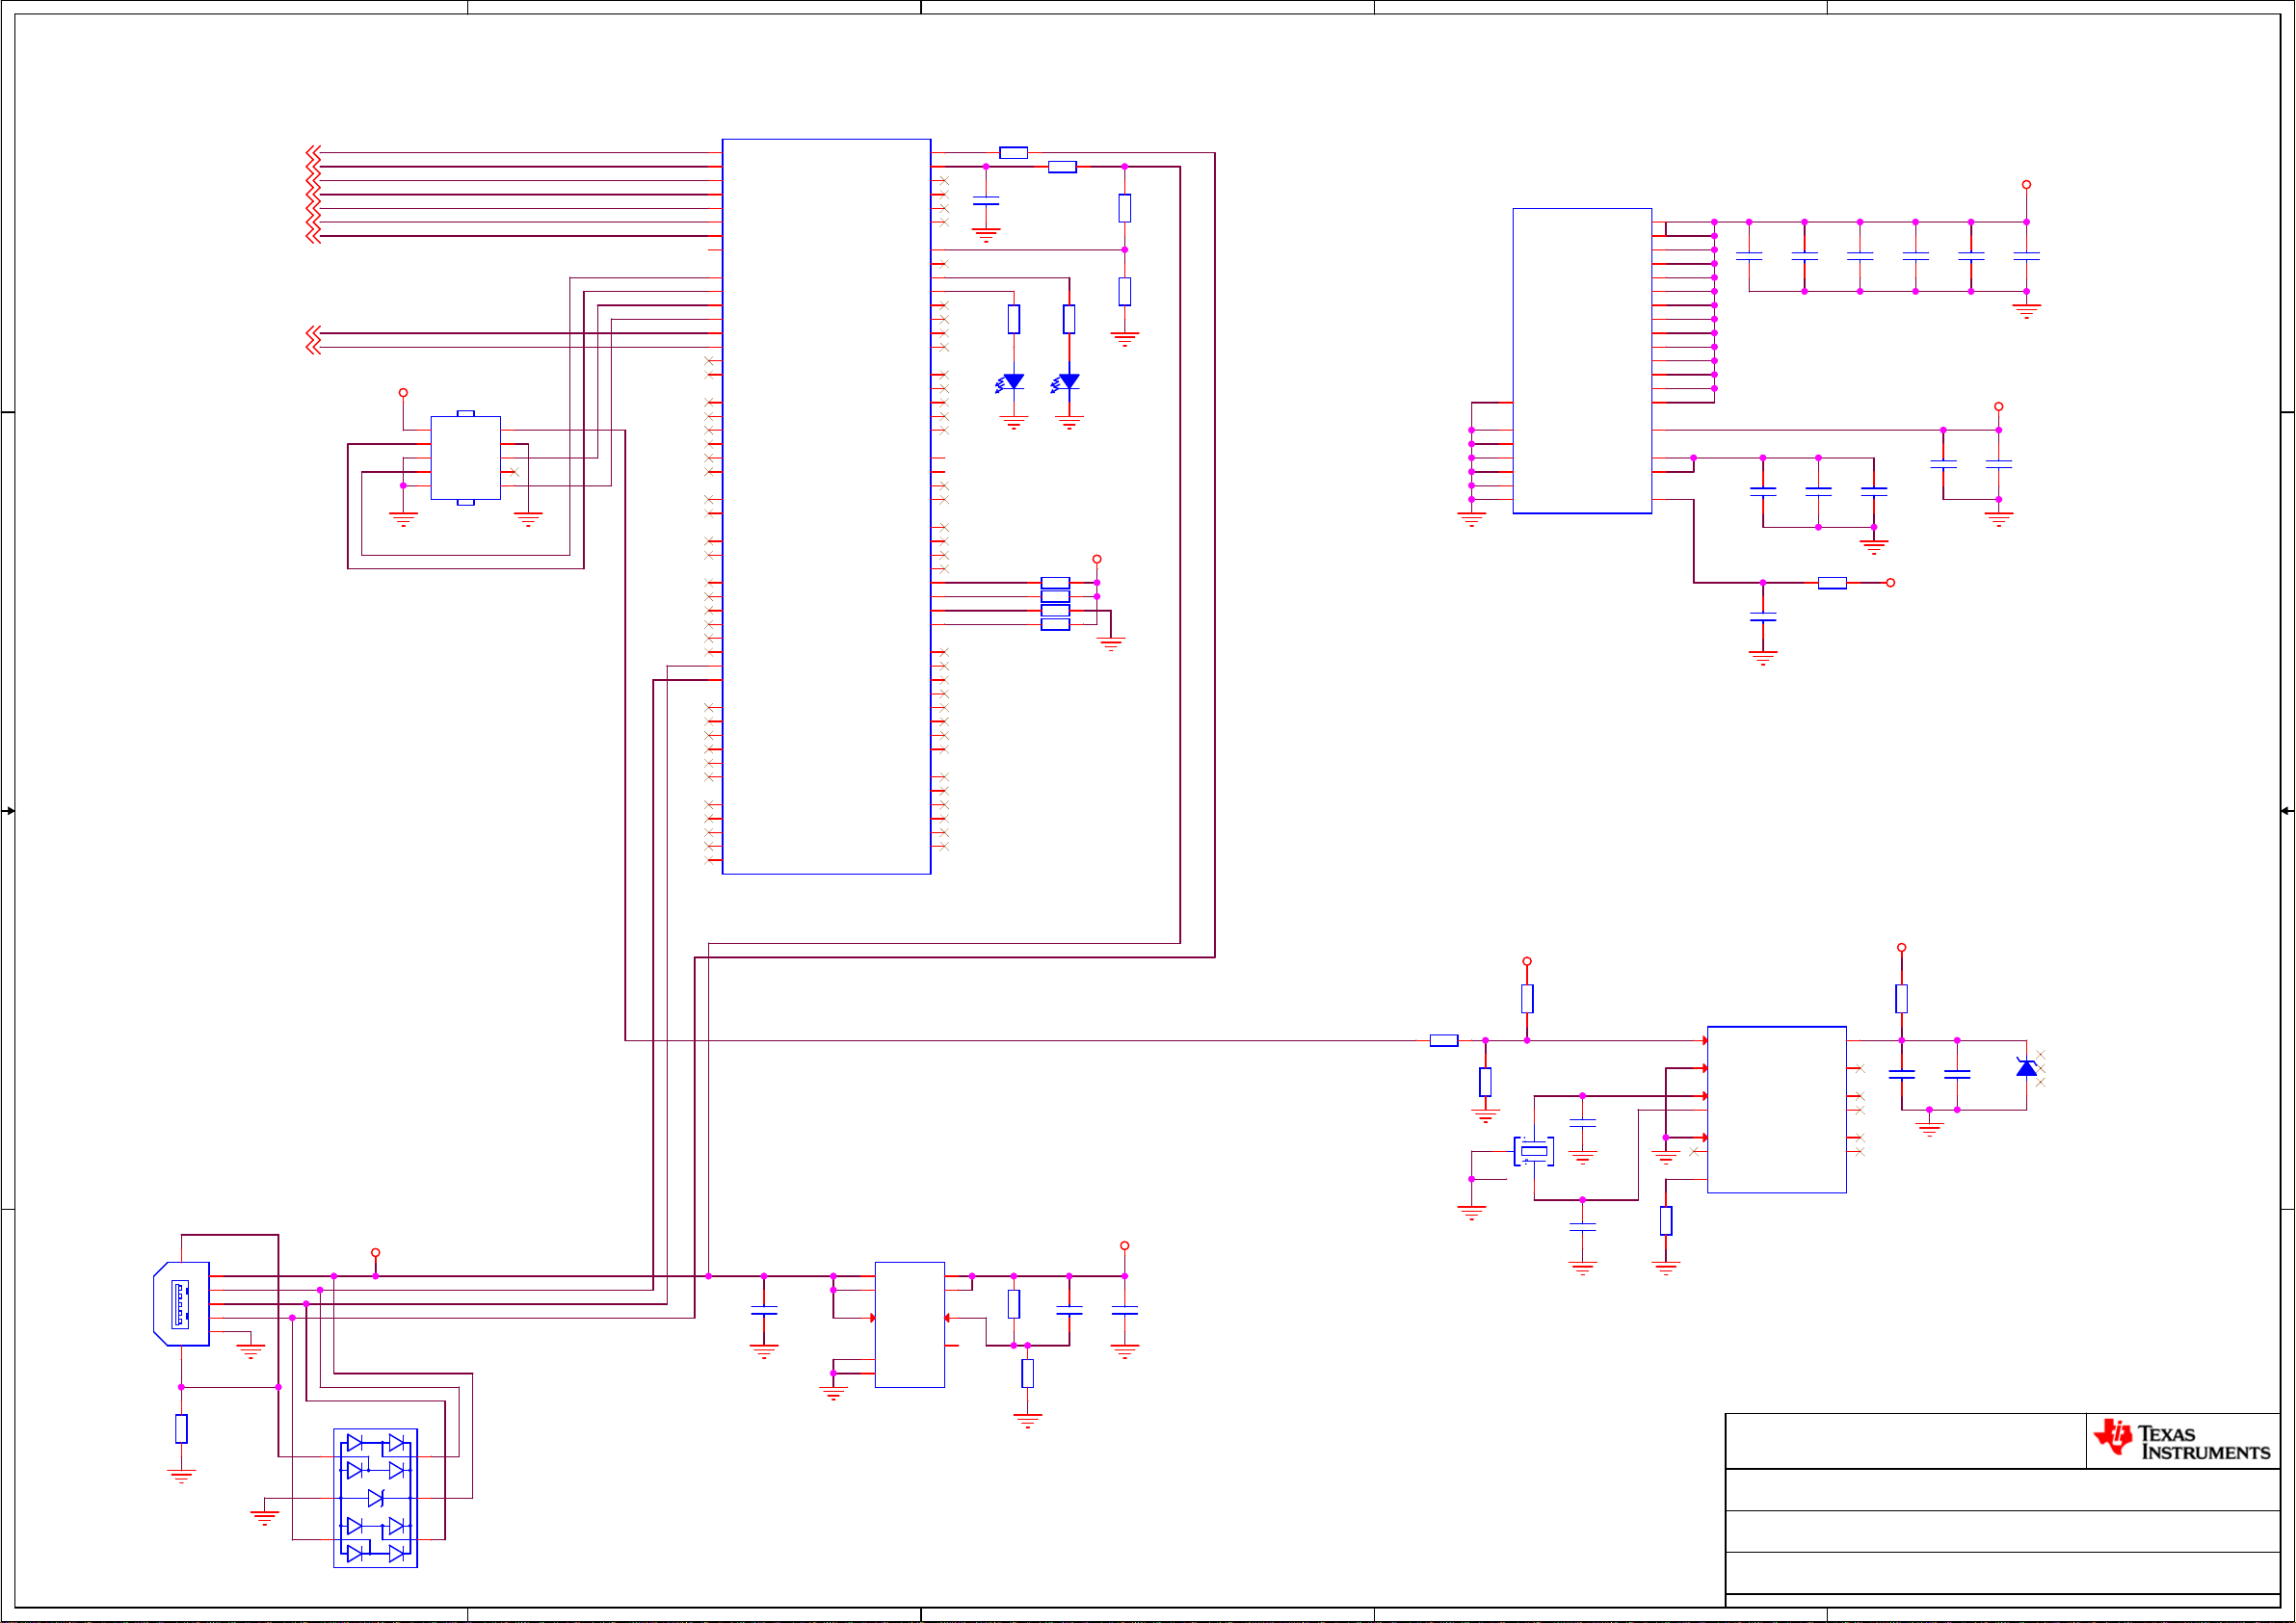Select the USB connector symbol

click(181, 1304)
